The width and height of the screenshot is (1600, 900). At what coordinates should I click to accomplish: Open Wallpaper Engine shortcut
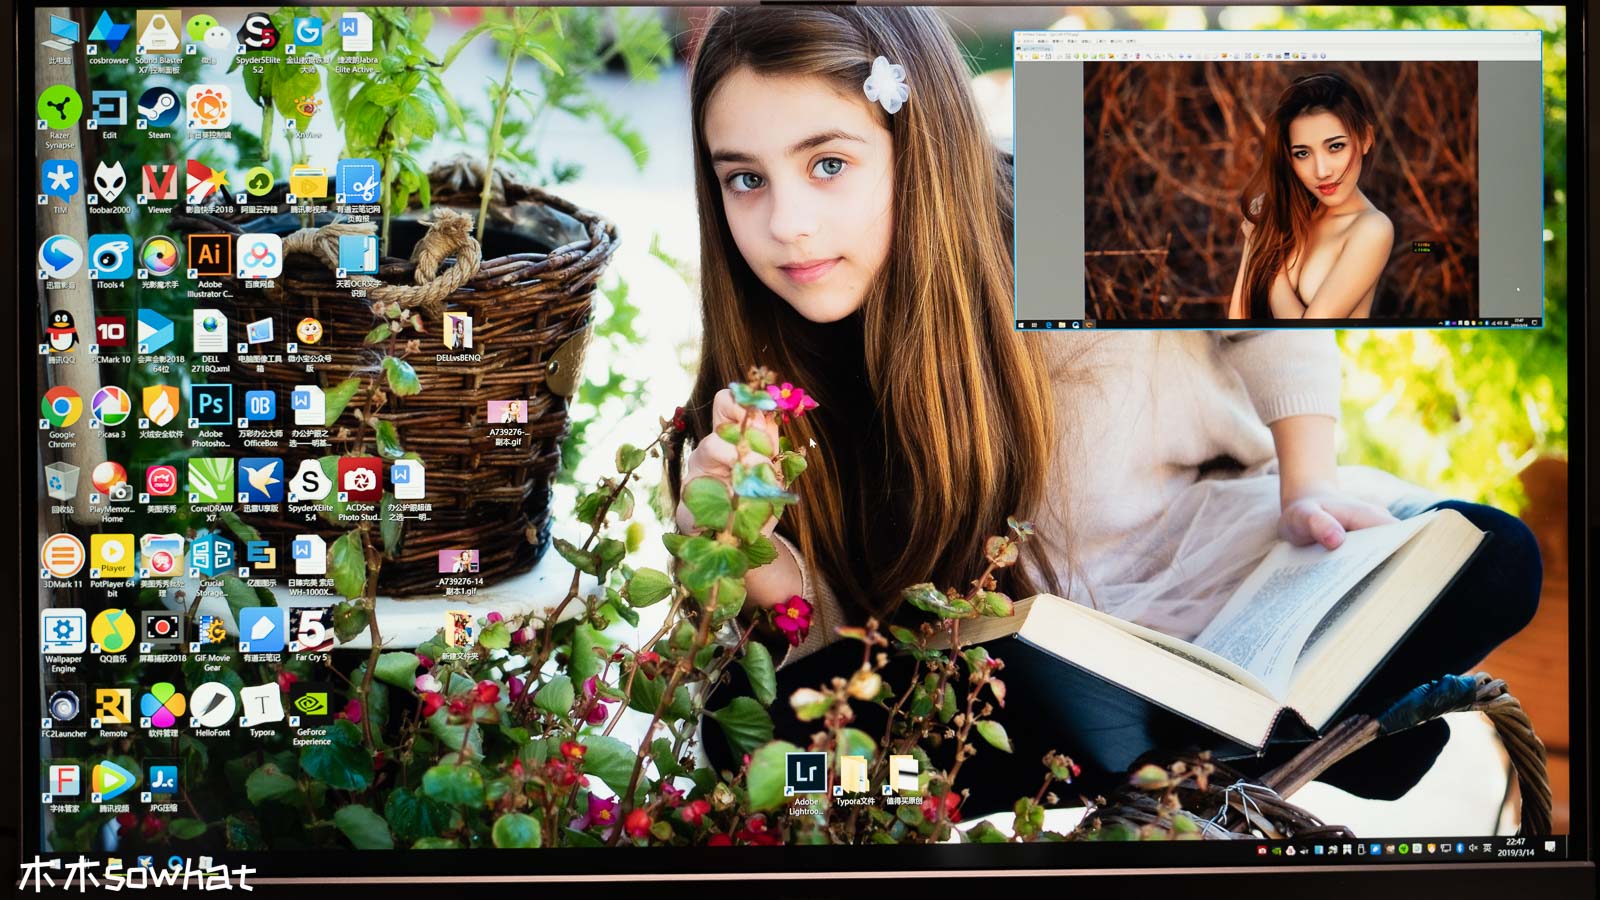point(62,641)
